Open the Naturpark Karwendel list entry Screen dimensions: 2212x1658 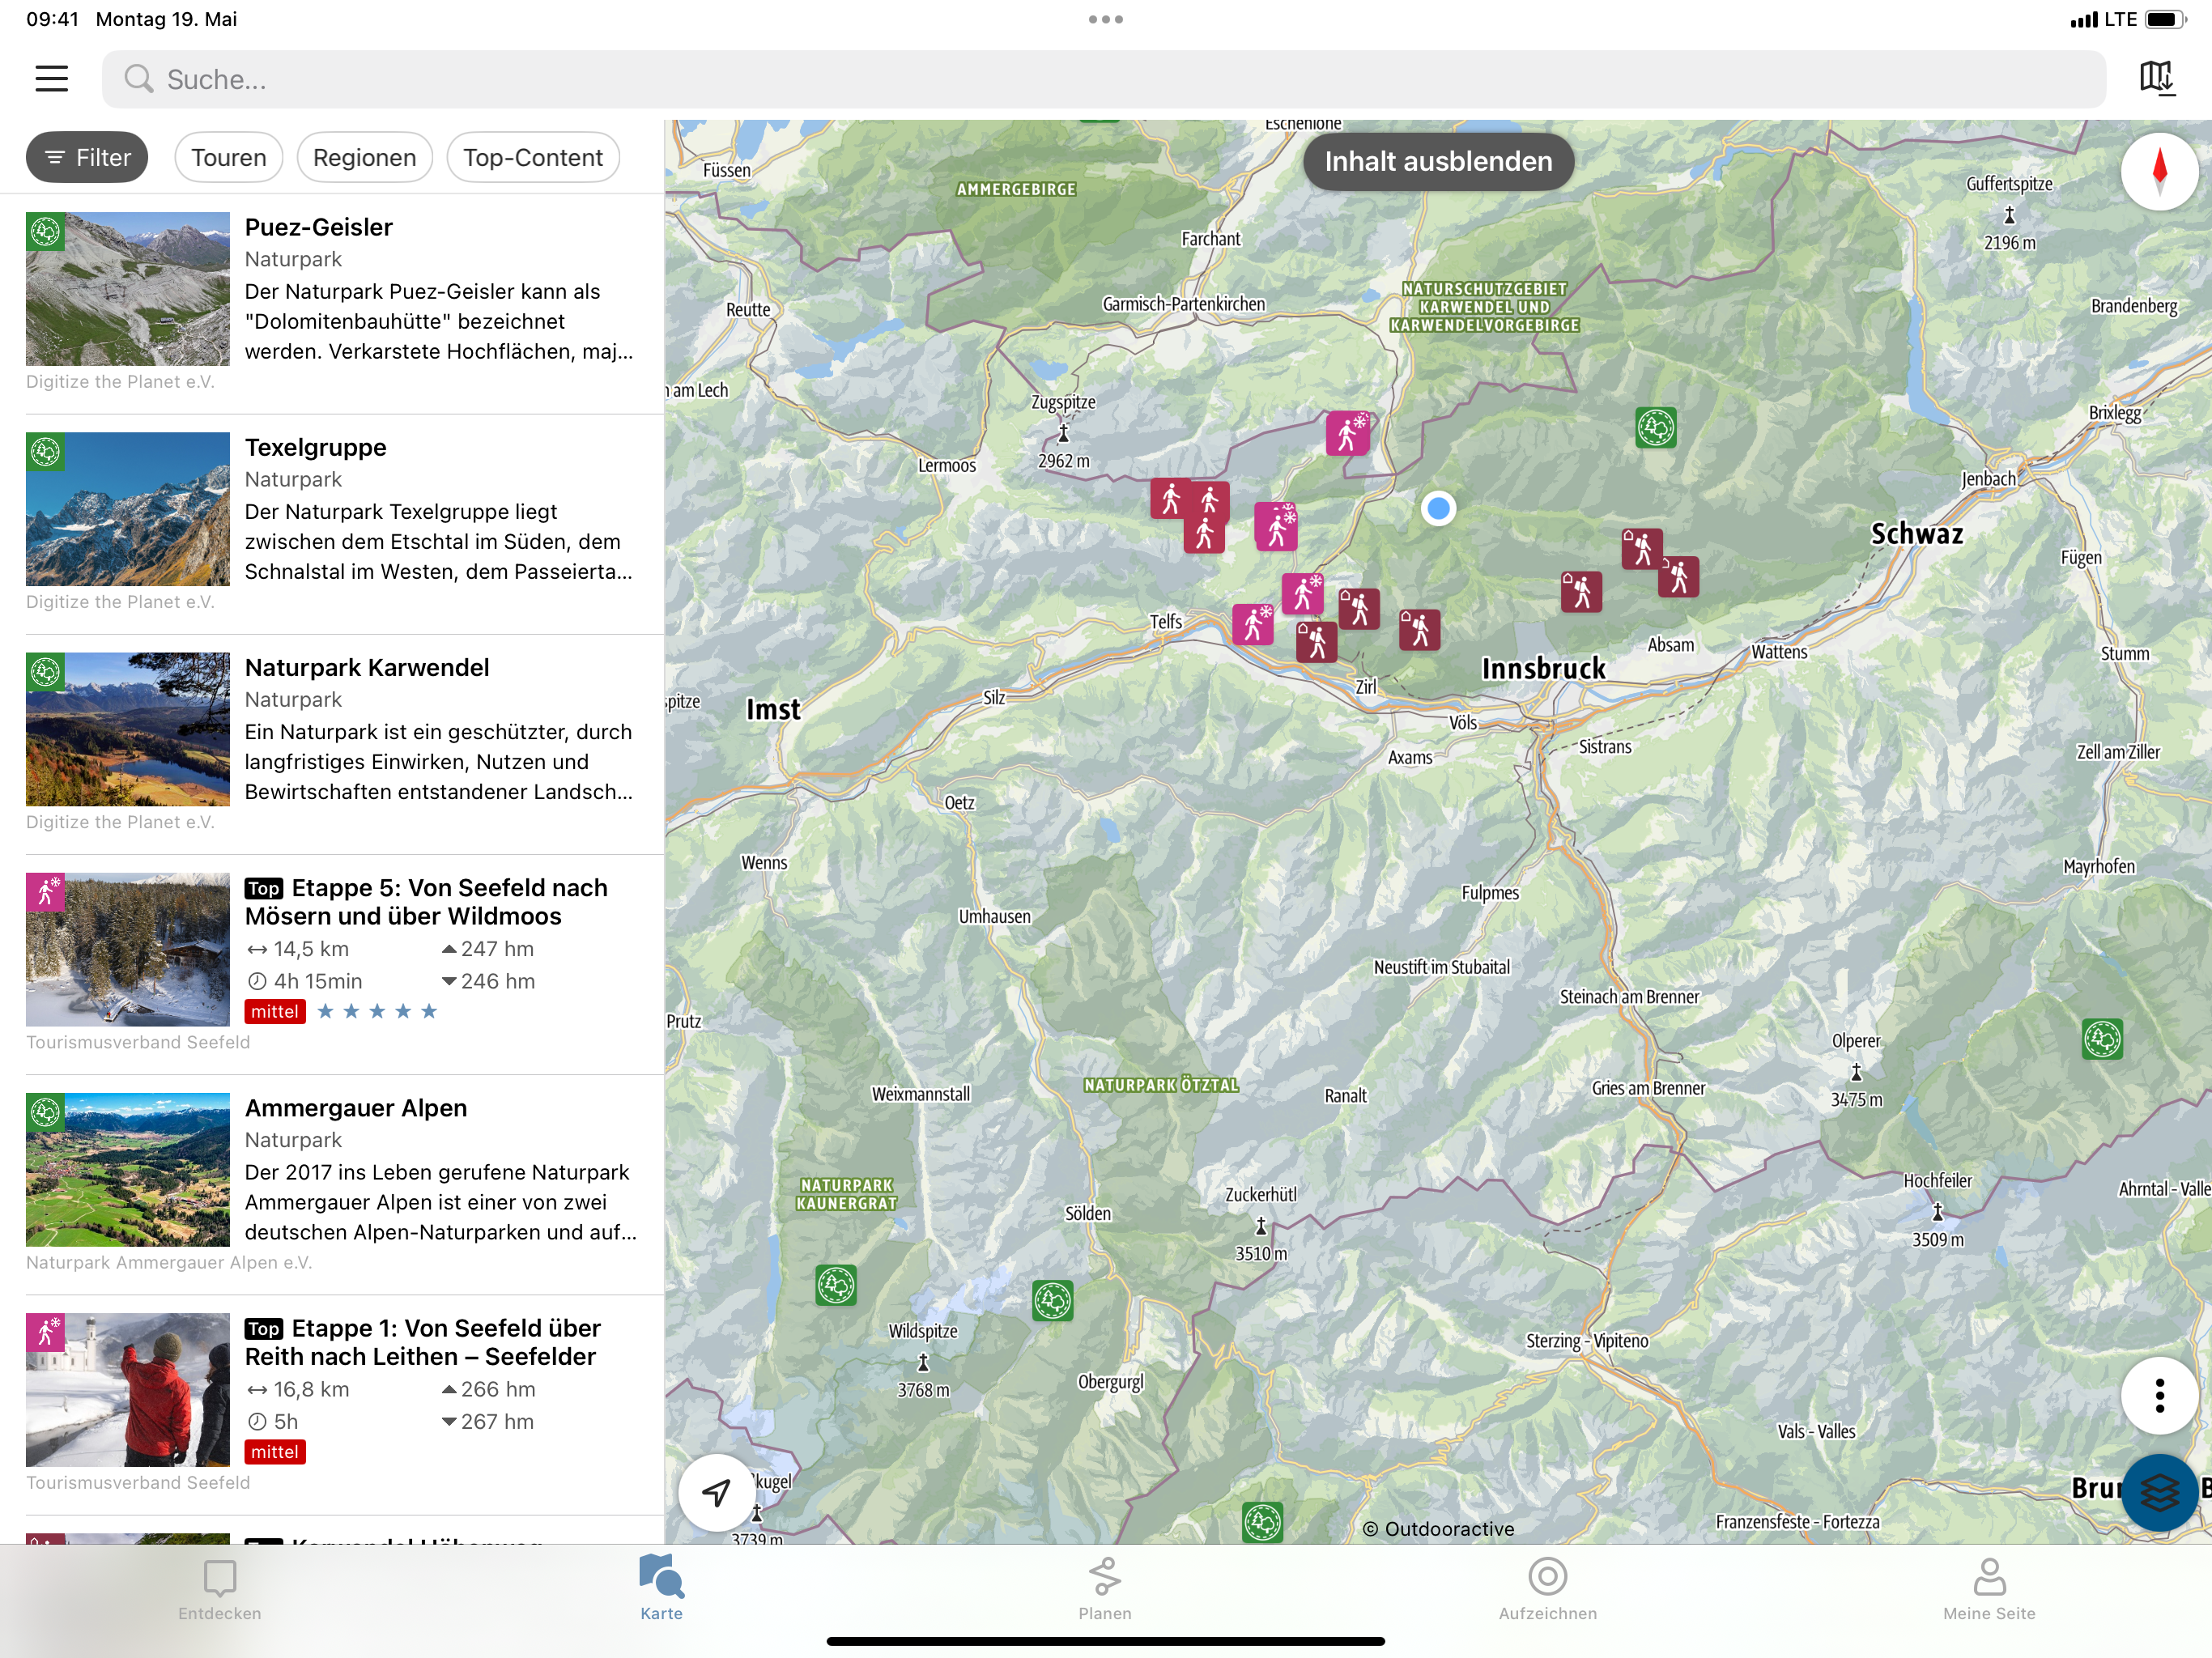[332, 744]
